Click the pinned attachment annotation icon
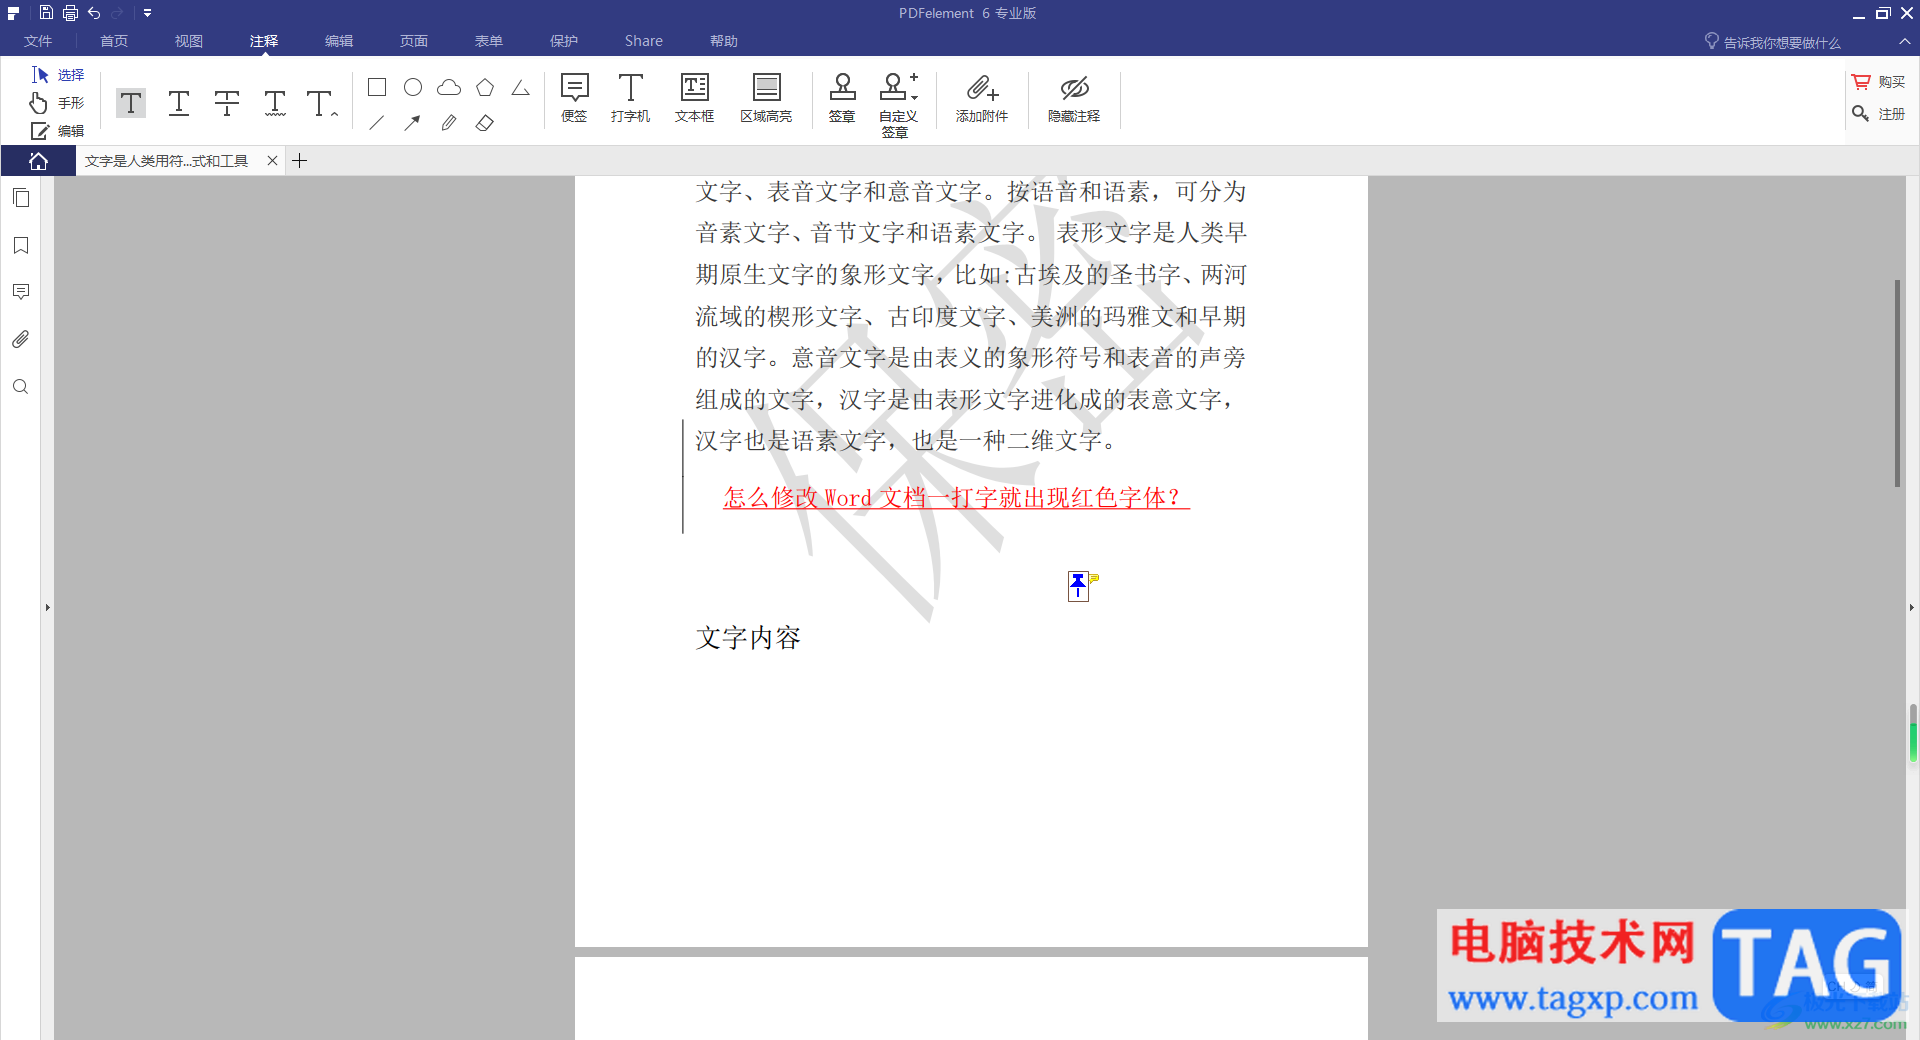 click(1078, 586)
